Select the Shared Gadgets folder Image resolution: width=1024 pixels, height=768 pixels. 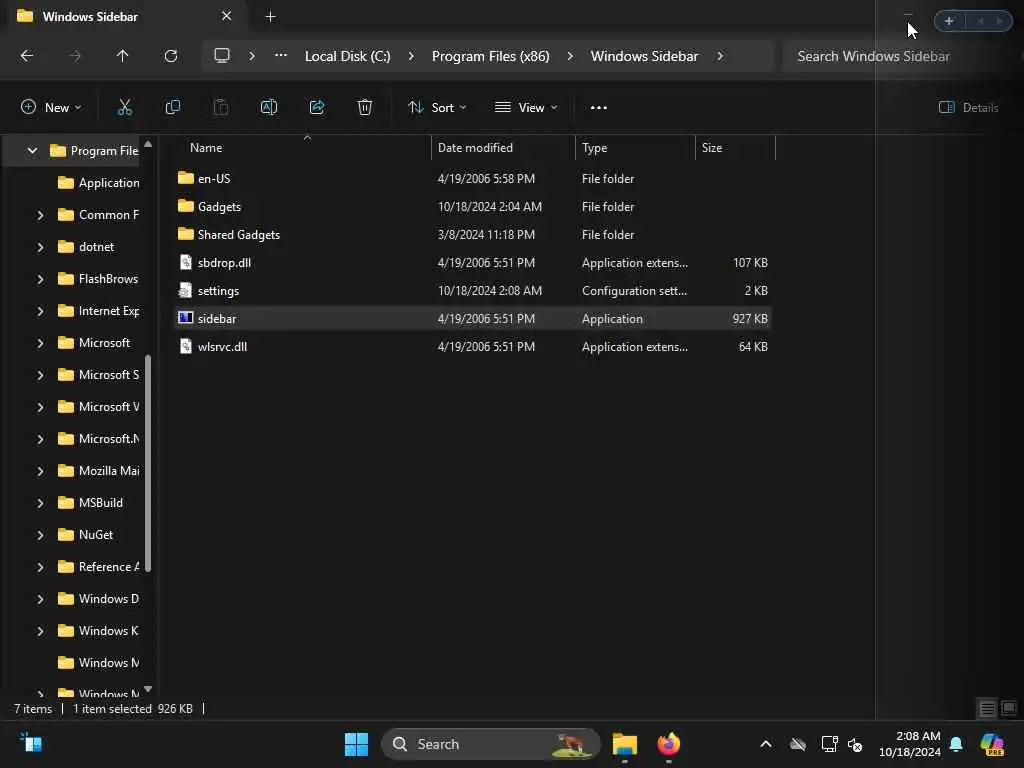[x=473, y=234]
